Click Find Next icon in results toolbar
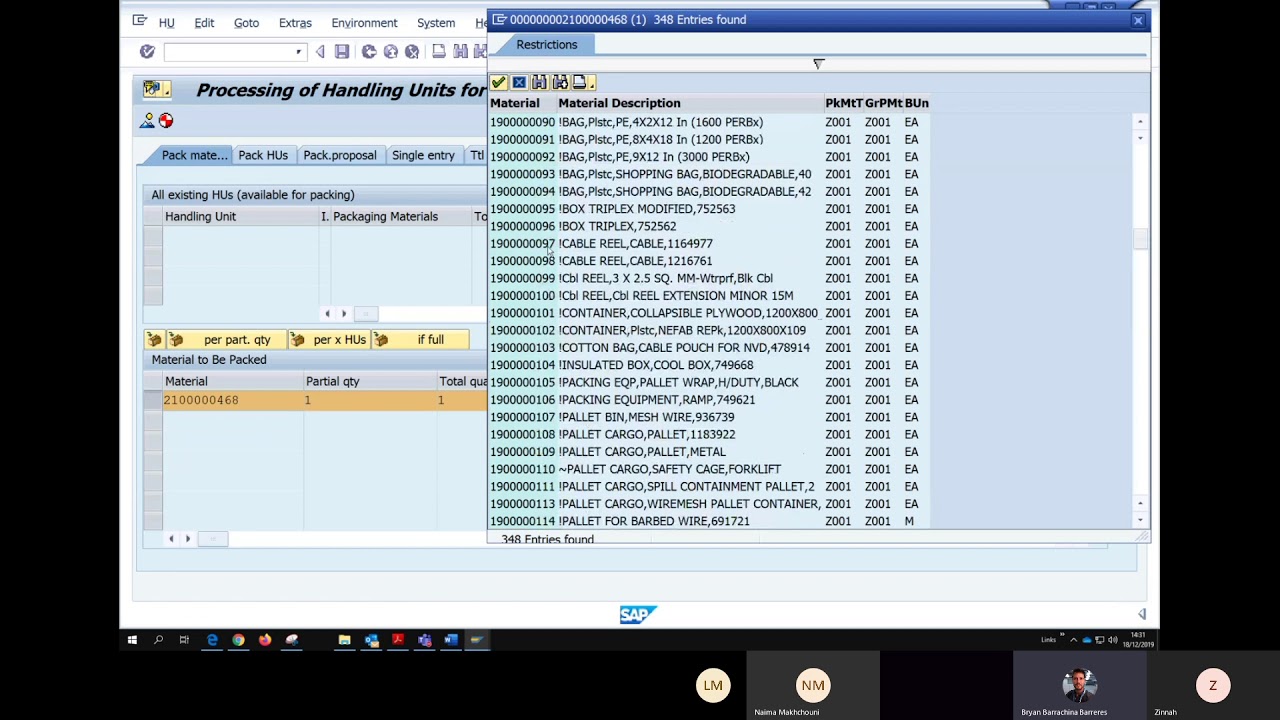The width and height of the screenshot is (1280, 720). 560,82
